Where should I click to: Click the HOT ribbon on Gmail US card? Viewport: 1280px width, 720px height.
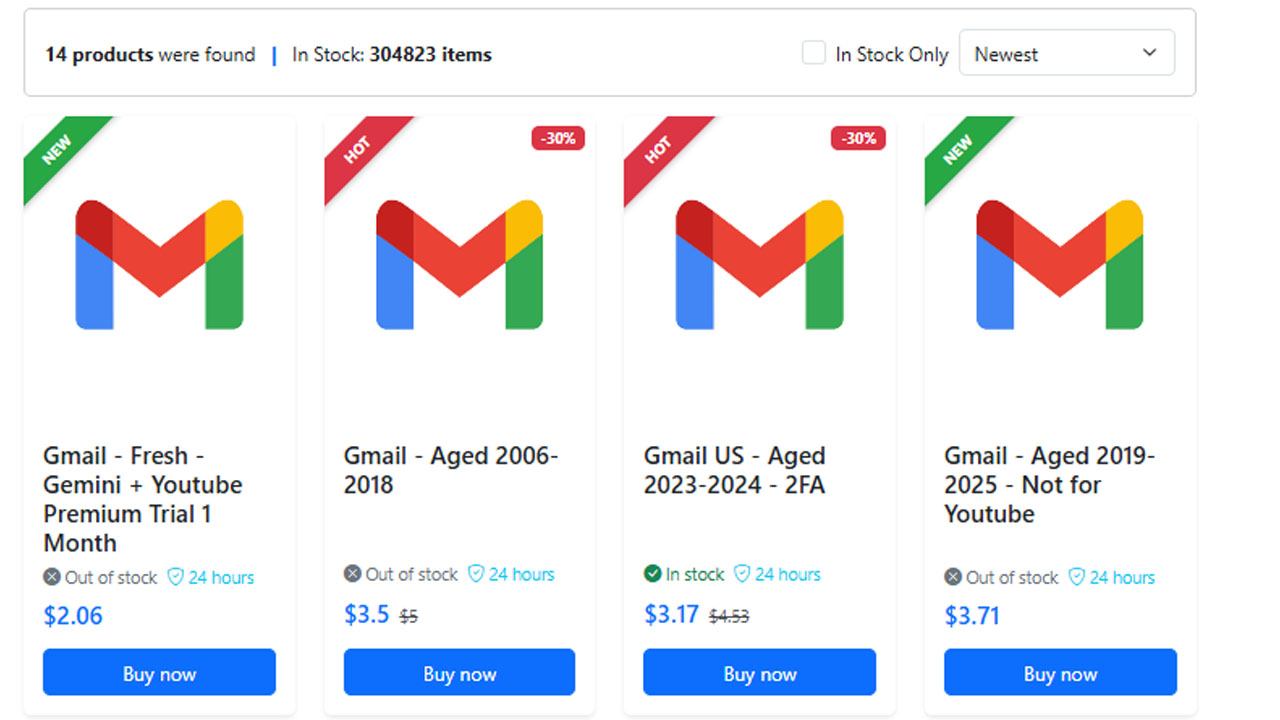(658, 149)
